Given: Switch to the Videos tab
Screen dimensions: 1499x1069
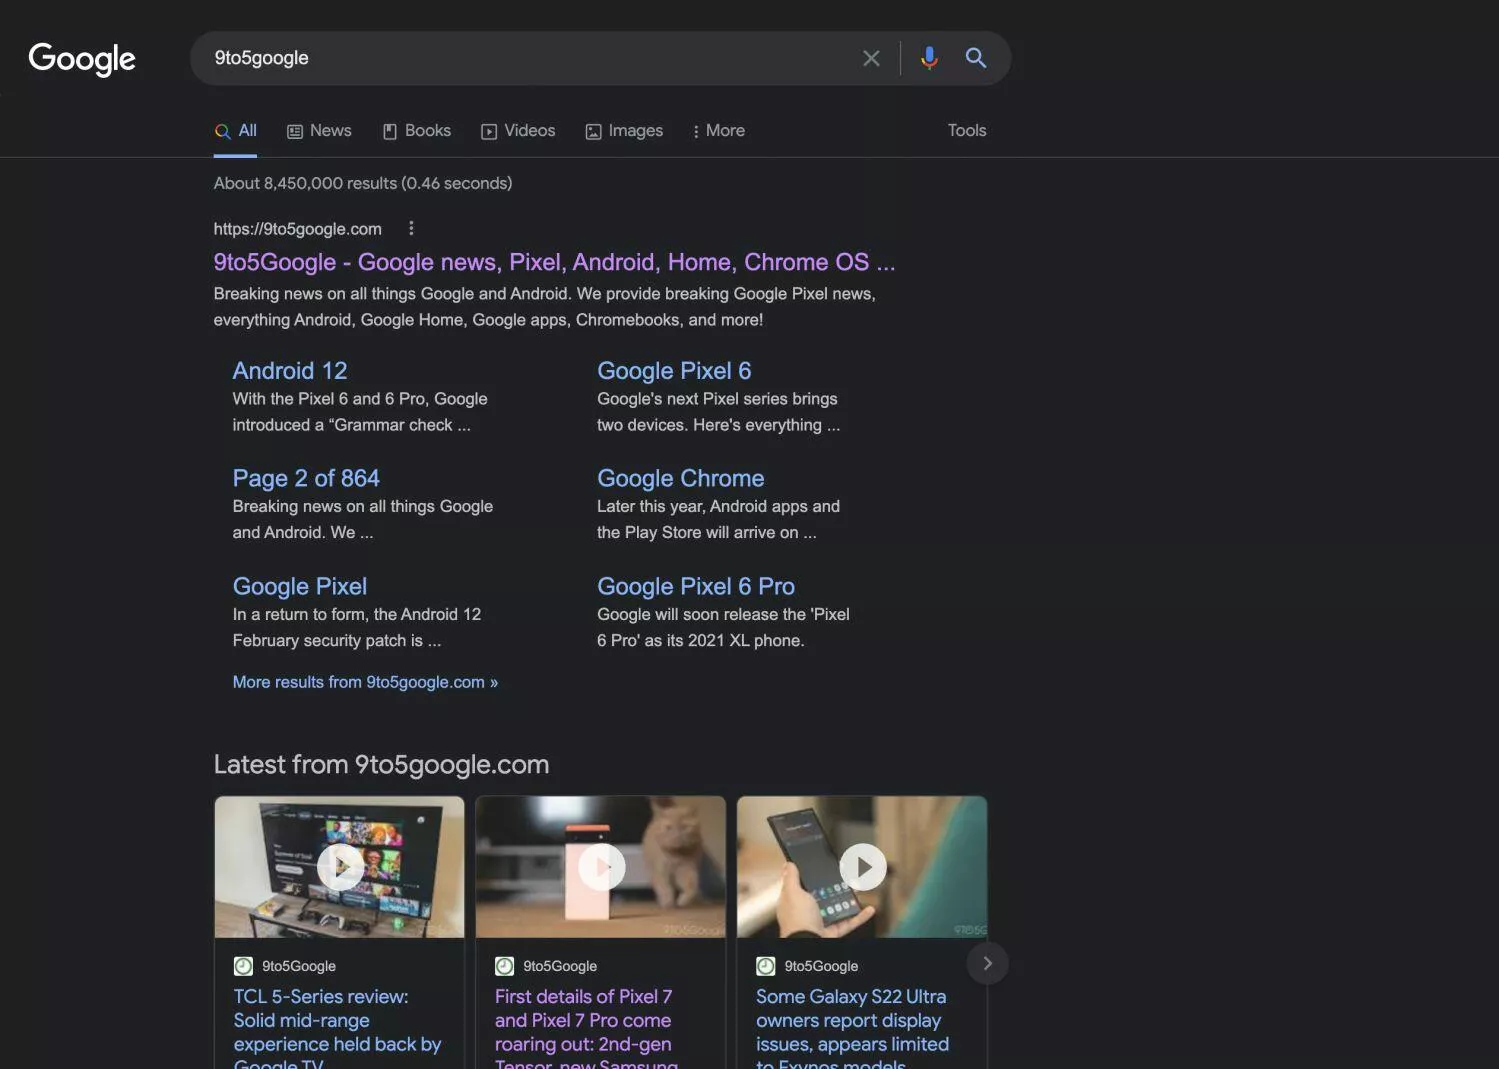Looking at the screenshot, I should [x=518, y=131].
